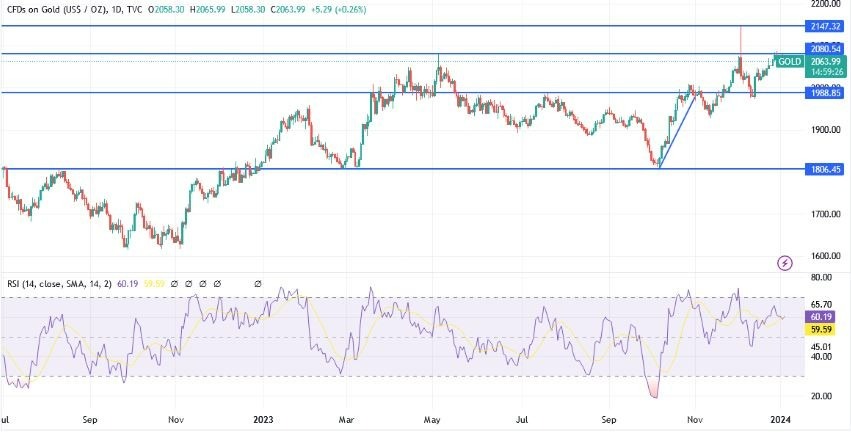This screenshot has width=851, height=432.
Task: Click the 14:59:26 bar countdown
Action: [825, 71]
